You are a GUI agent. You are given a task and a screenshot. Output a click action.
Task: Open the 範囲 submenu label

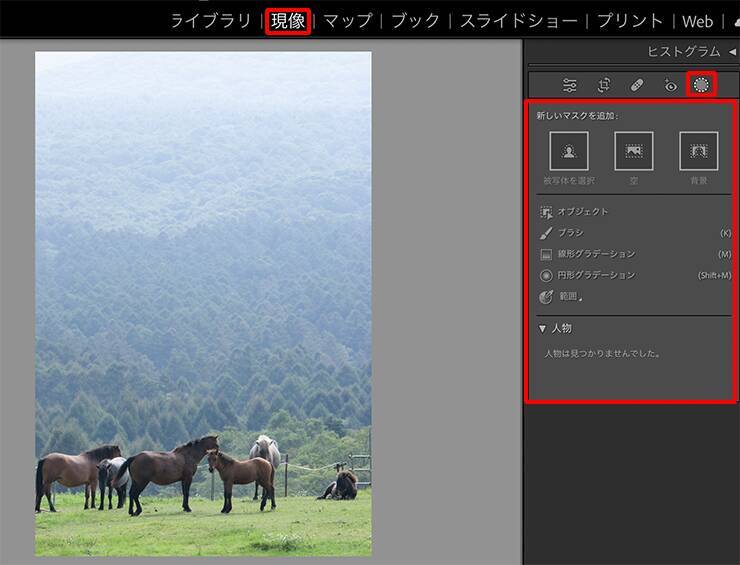[570, 296]
